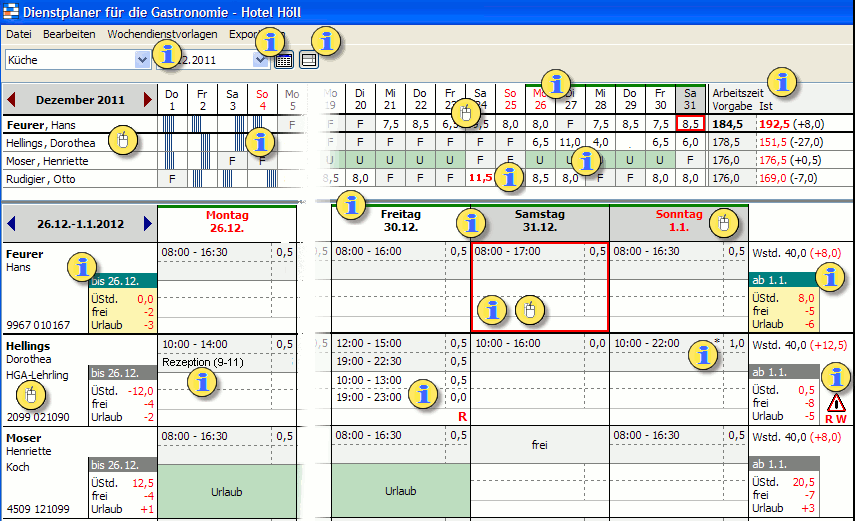Click Moser's green Urlaub block on Montag

(227, 492)
